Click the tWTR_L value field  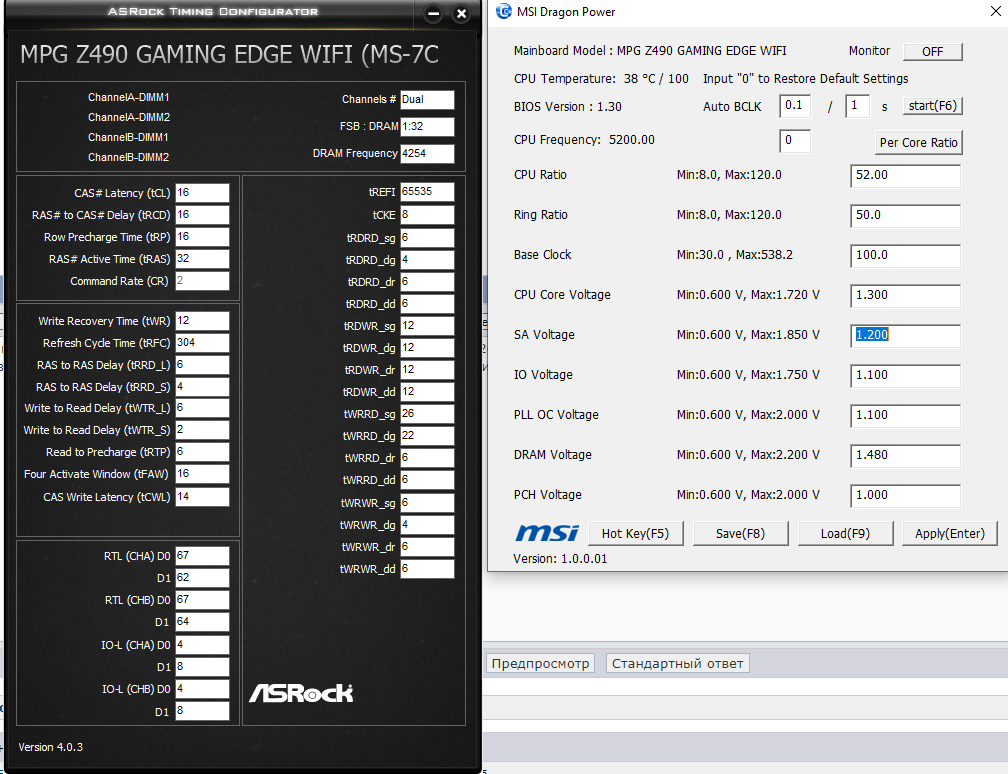(202, 408)
